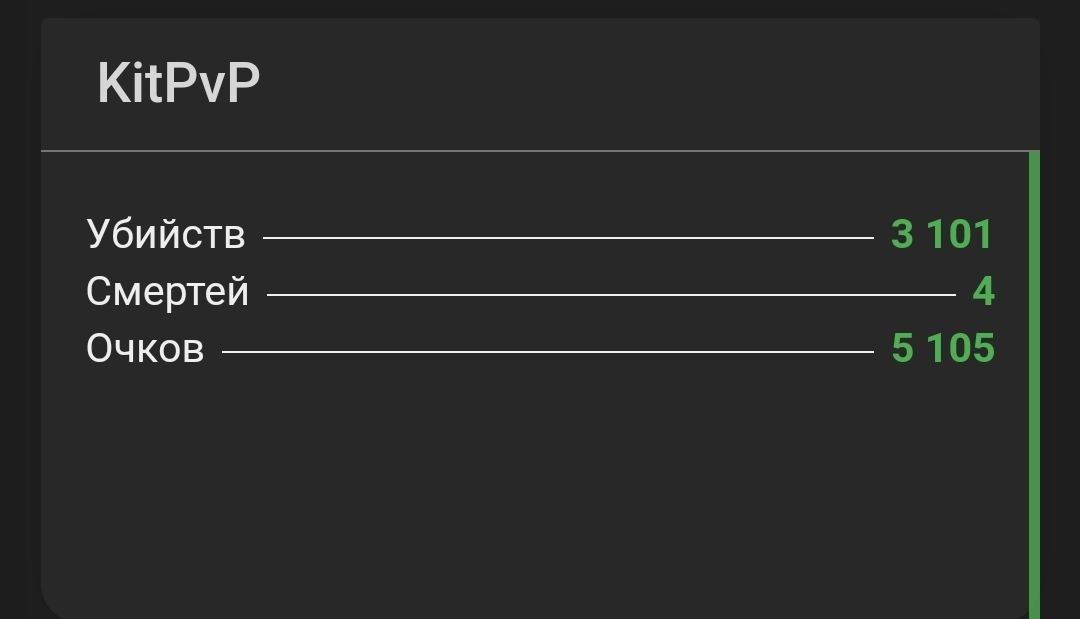Viewport: 1080px width, 619px height.
Task: Click the deaths value 4
Action: tap(983, 291)
